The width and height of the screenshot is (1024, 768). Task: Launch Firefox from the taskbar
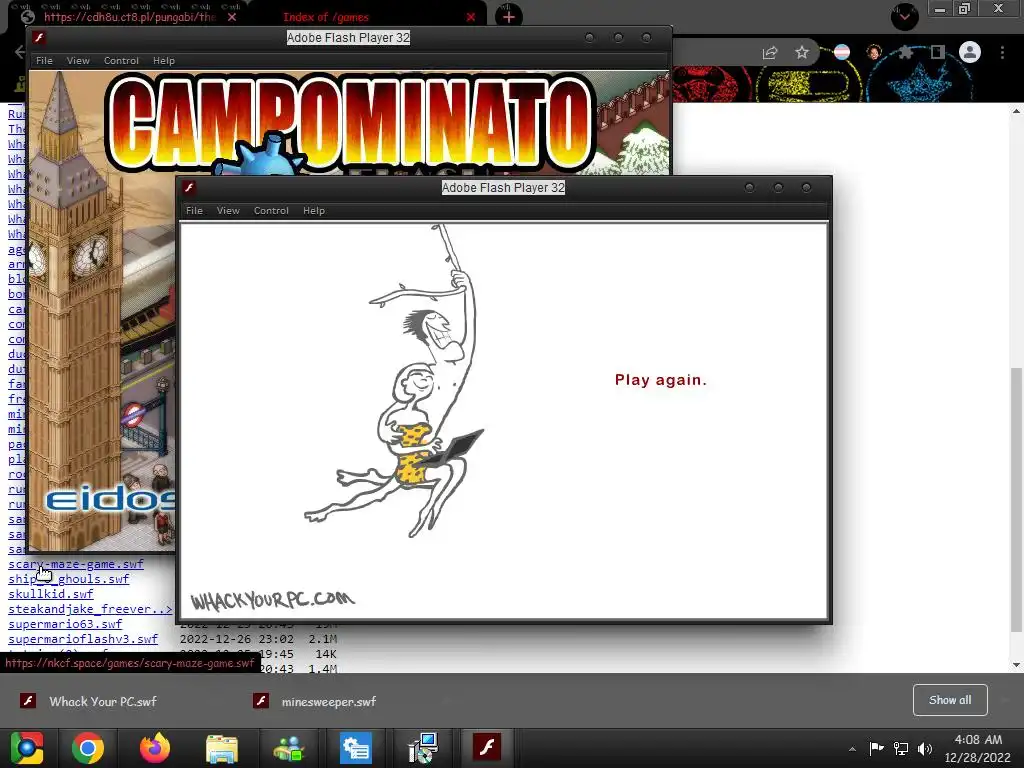click(x=155, y=748)
